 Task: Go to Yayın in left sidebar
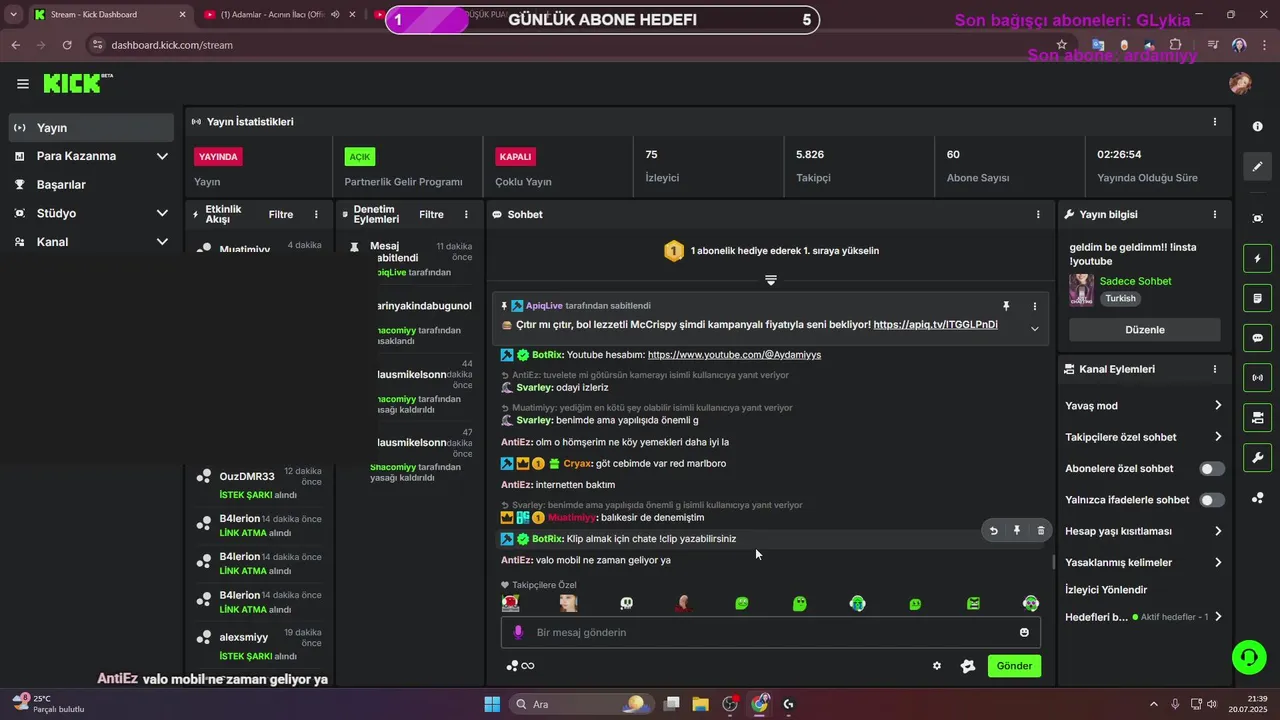[x=91, y=128]
